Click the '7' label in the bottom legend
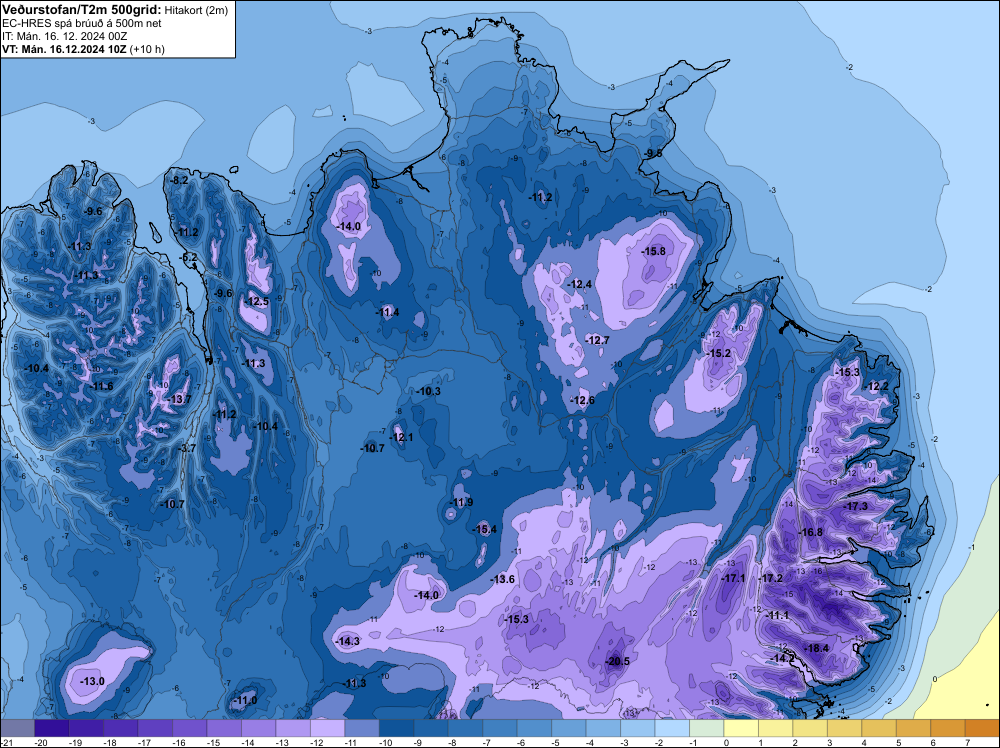The image size is (1000, 748). point(968,742)
